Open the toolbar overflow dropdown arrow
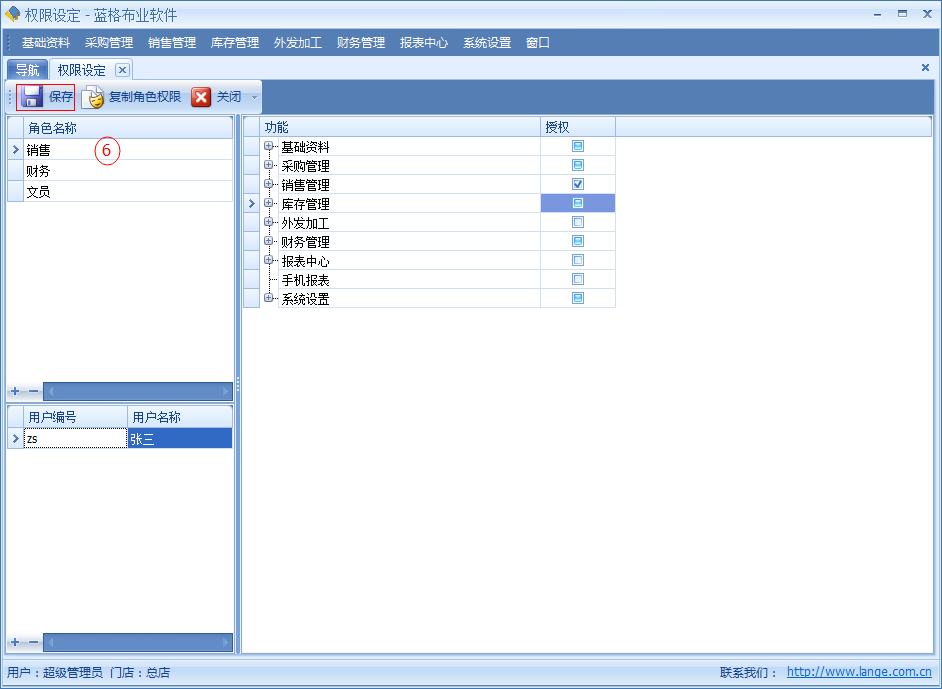Image resolution: width=942 pixels, height=689 pixels. click(254, 98)
